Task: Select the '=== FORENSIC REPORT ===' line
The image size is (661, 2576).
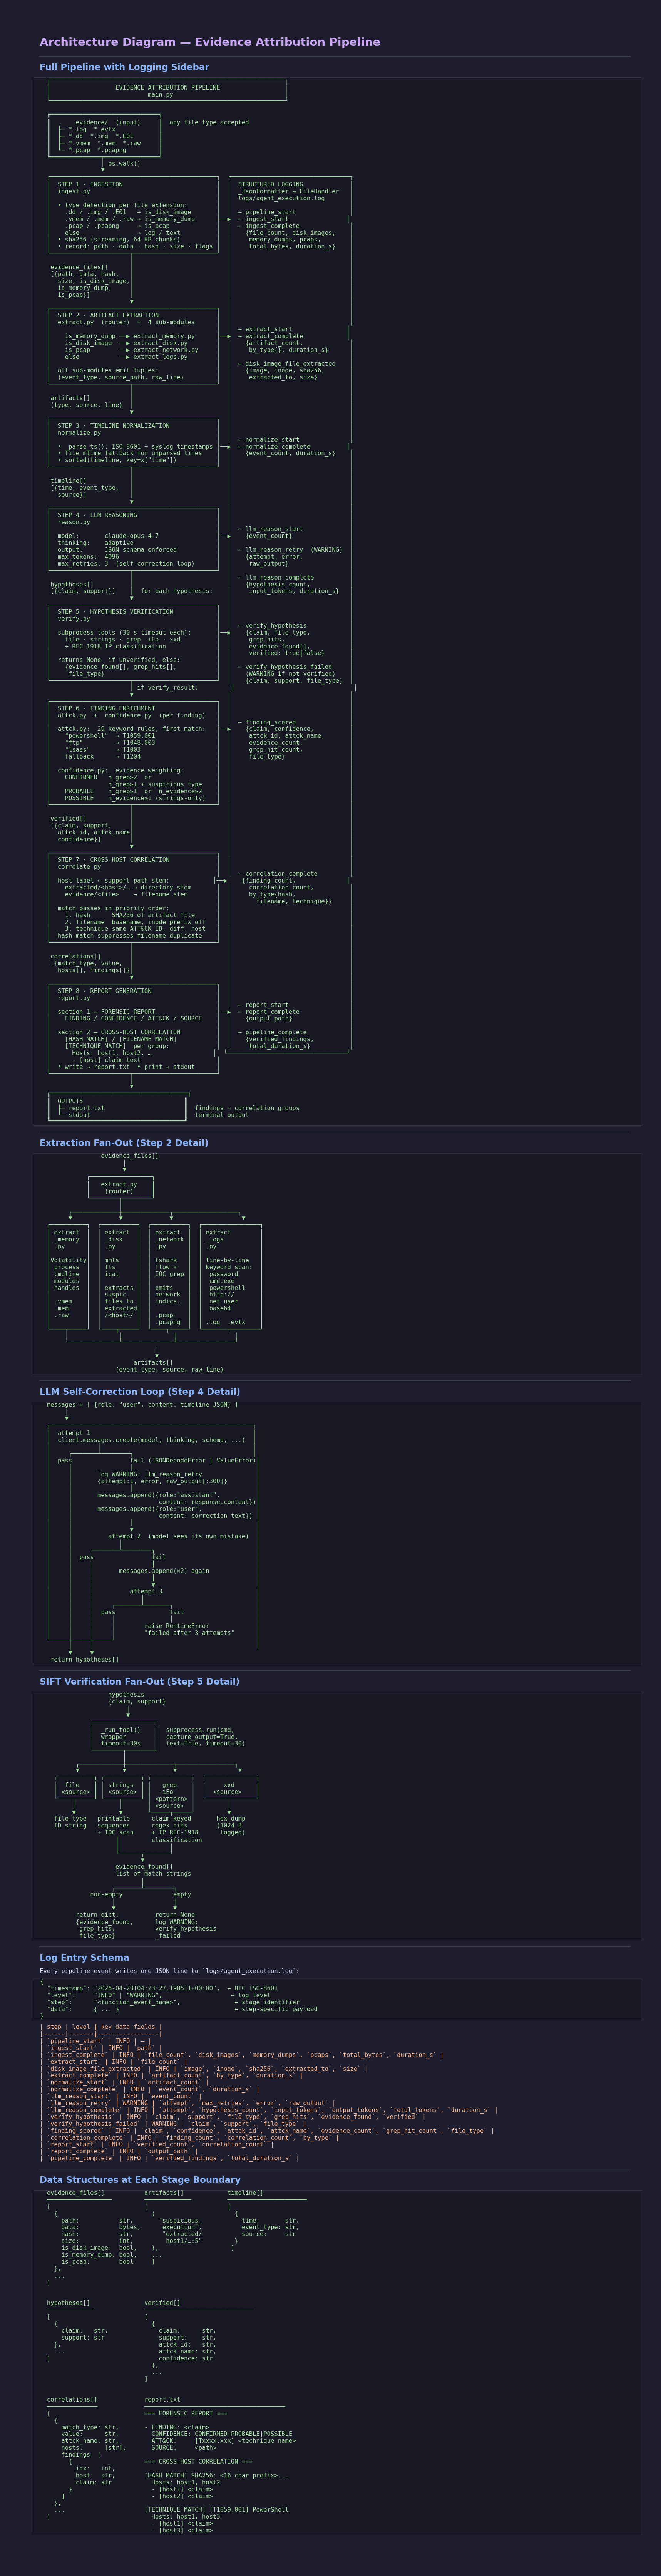Action: pos(186,2414)
